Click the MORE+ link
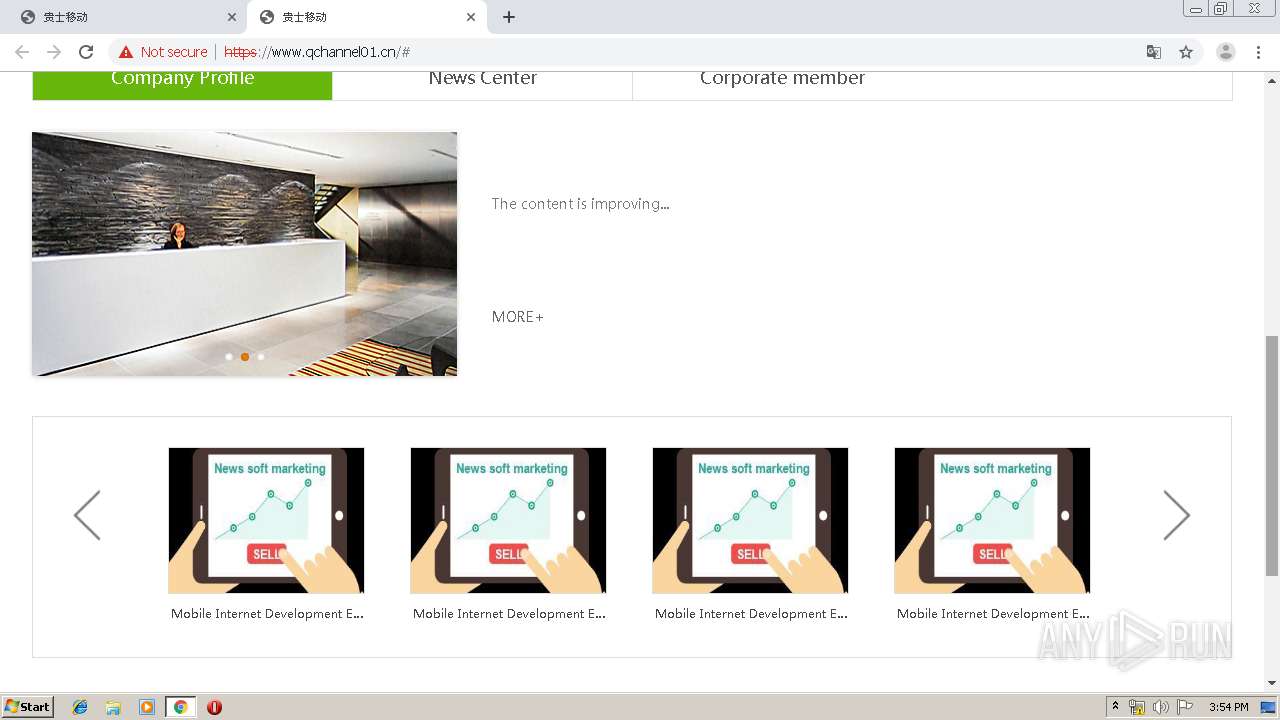 pyautogui.click(x=518, y=317)
